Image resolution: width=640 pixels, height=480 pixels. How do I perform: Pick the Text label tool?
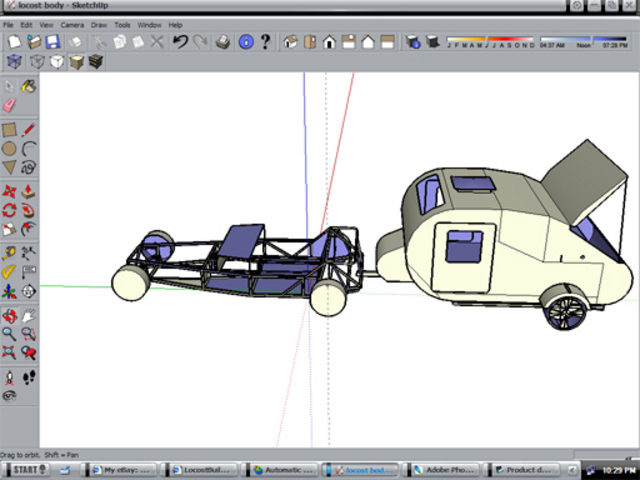[x=28, y=272]
